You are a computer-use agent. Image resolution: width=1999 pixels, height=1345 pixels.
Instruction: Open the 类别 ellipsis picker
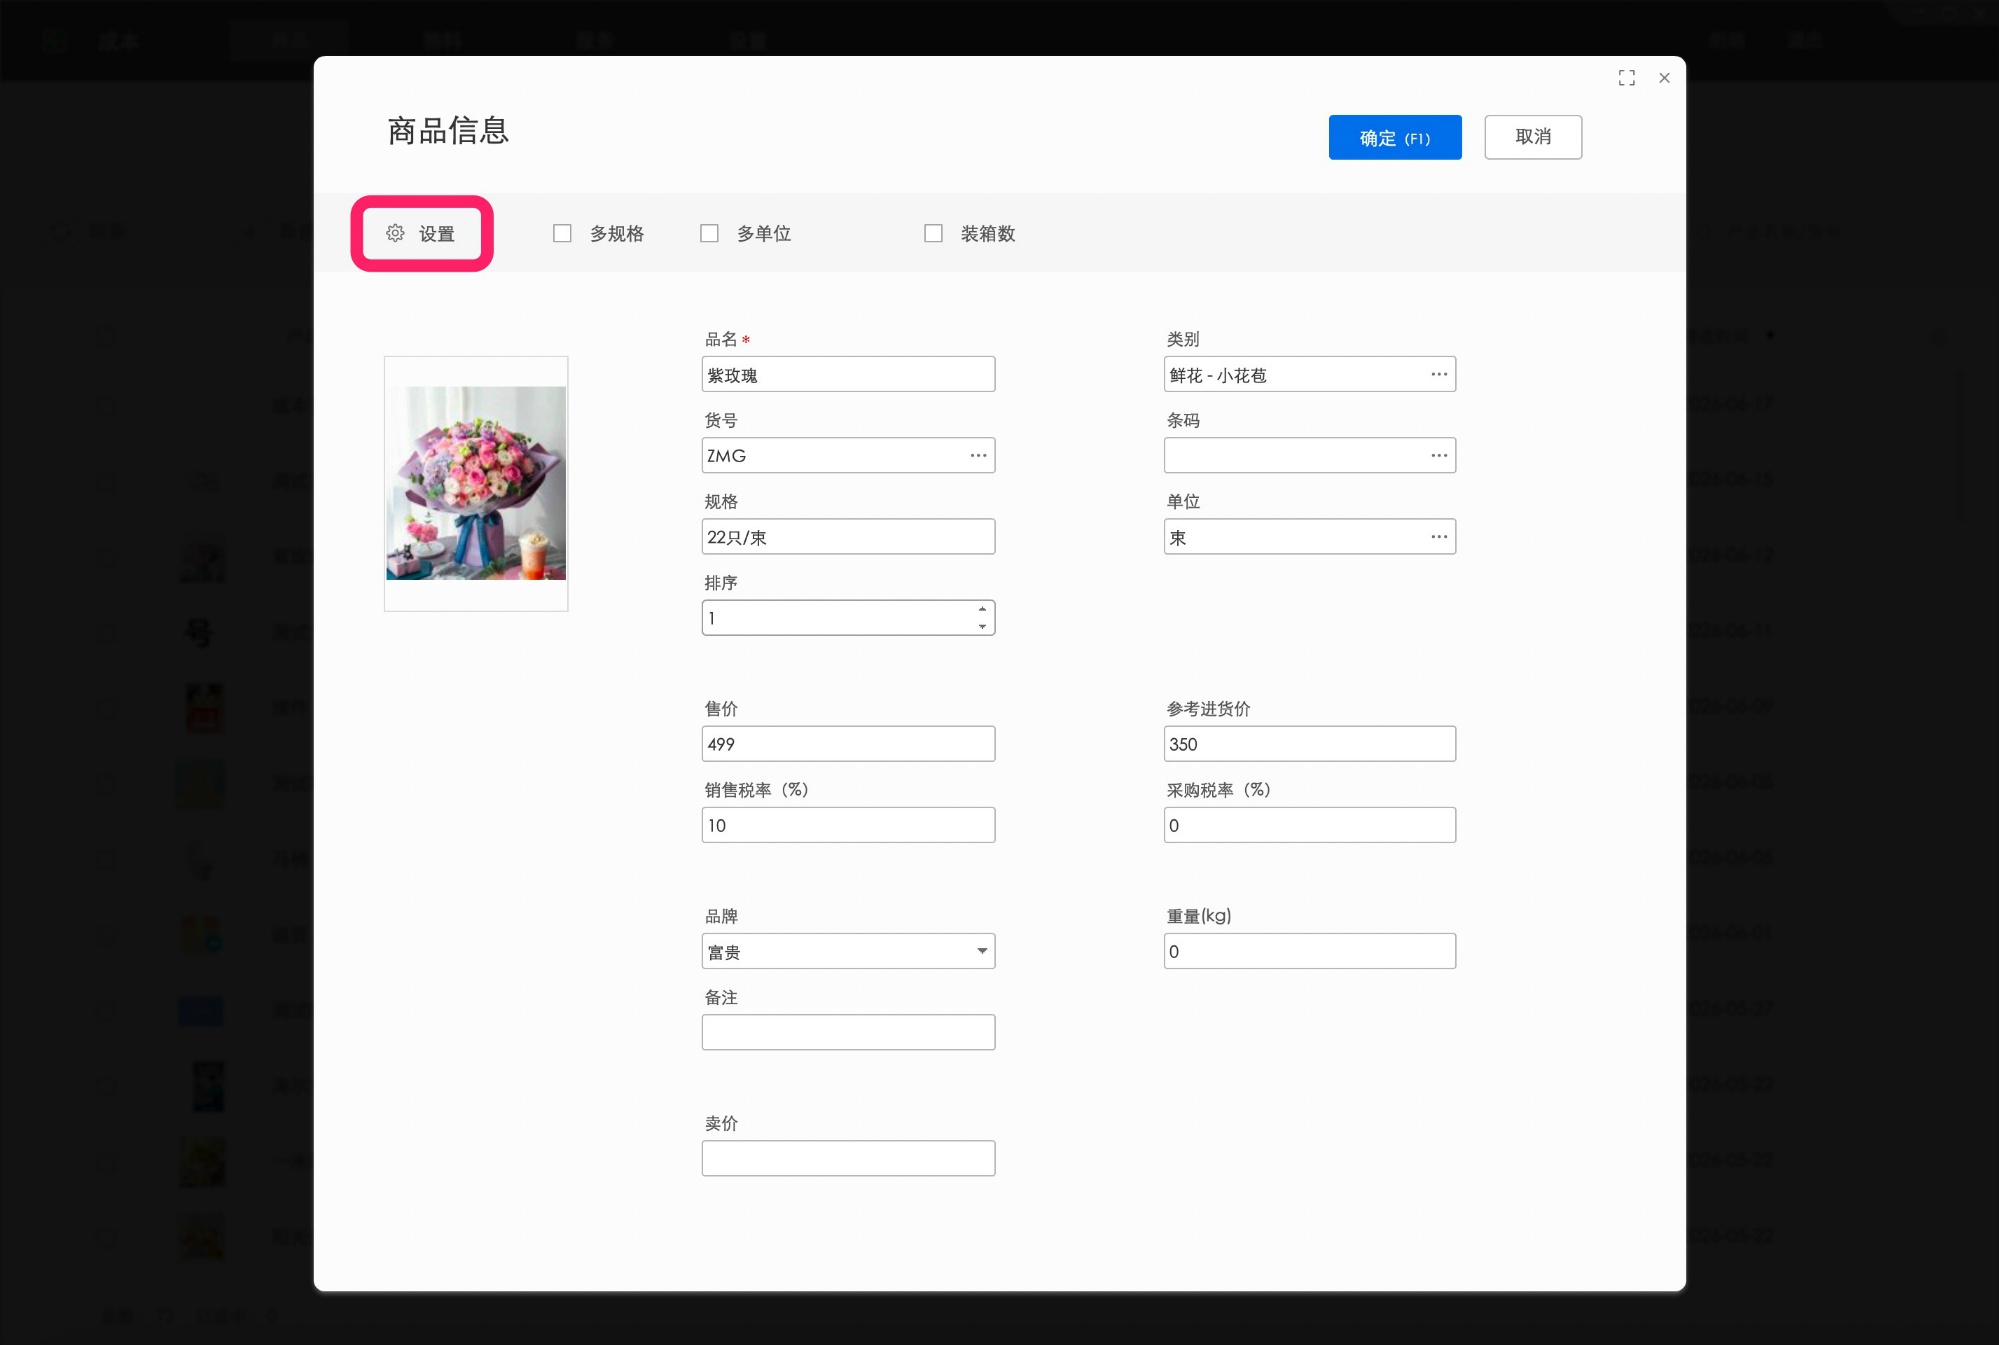(x=1439, y=374)
